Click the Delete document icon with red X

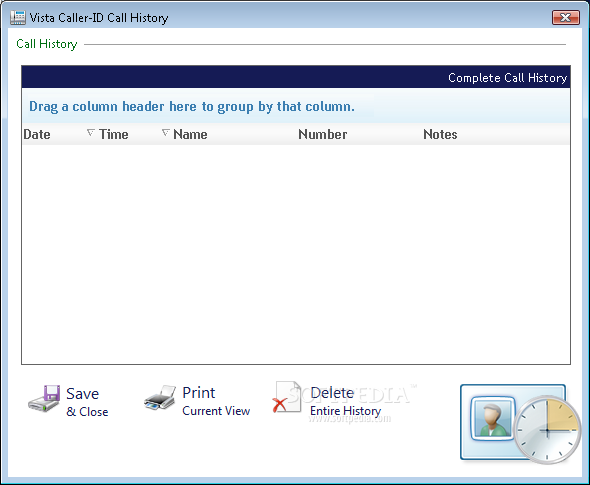287,397
